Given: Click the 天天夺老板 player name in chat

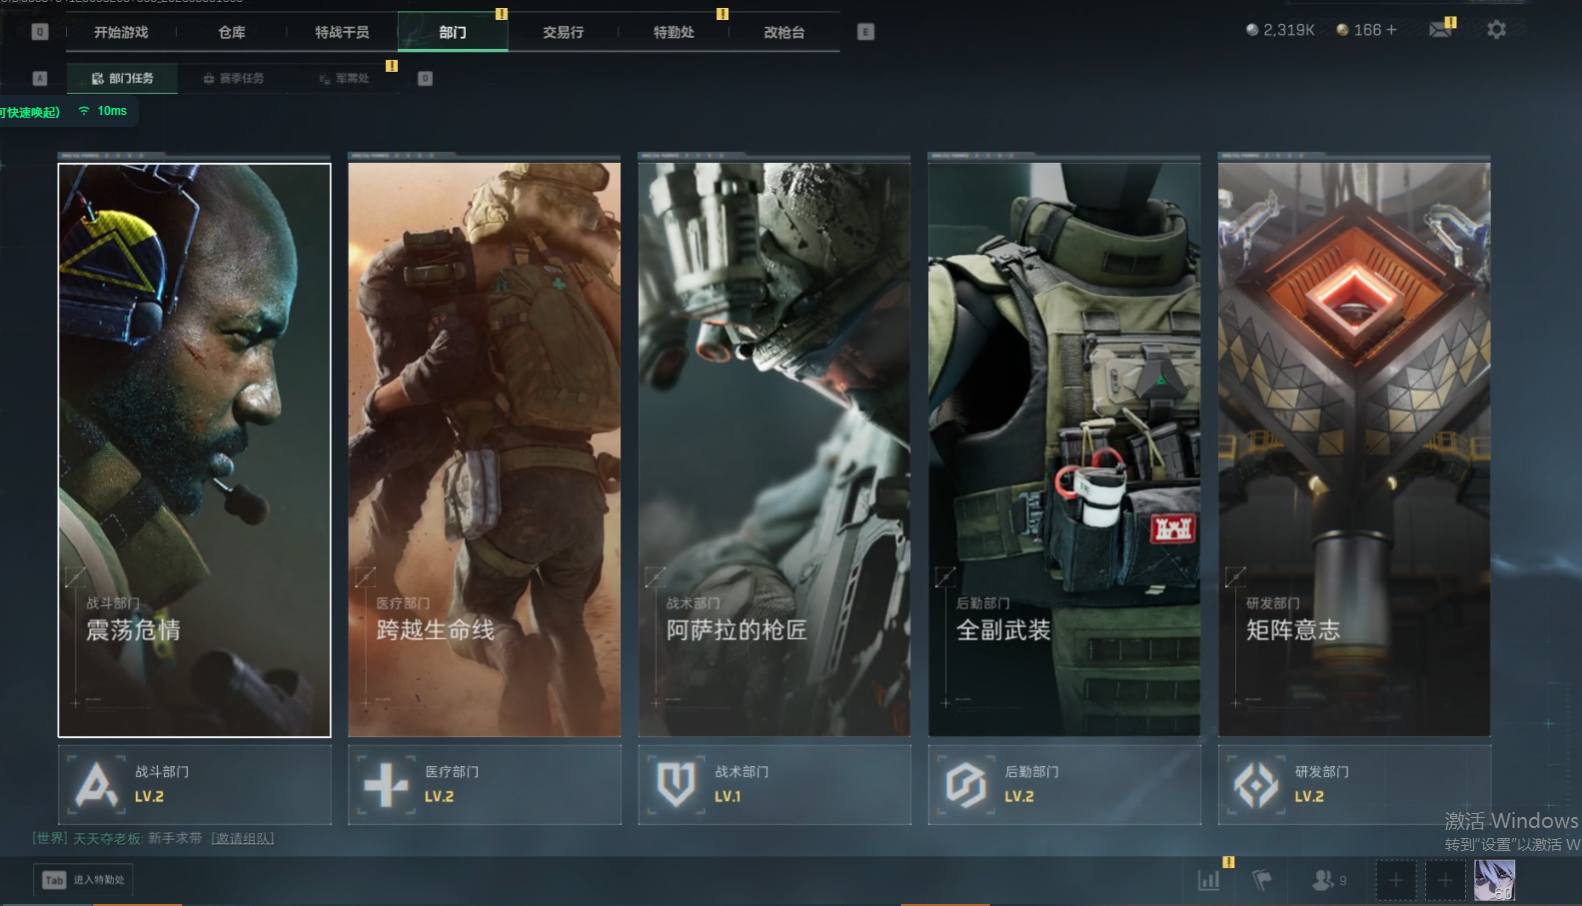Looking at the screenshot, I should [x=106, y=838].
